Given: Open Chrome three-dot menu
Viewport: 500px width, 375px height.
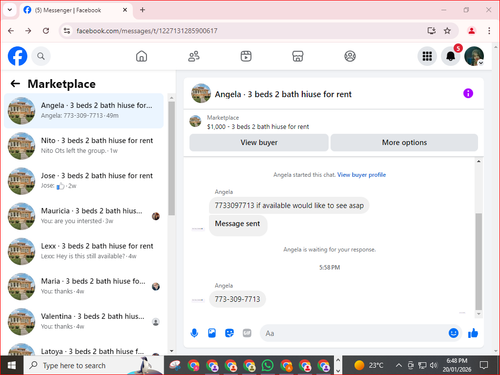Looking at the screenshot, I should [489, 31].
